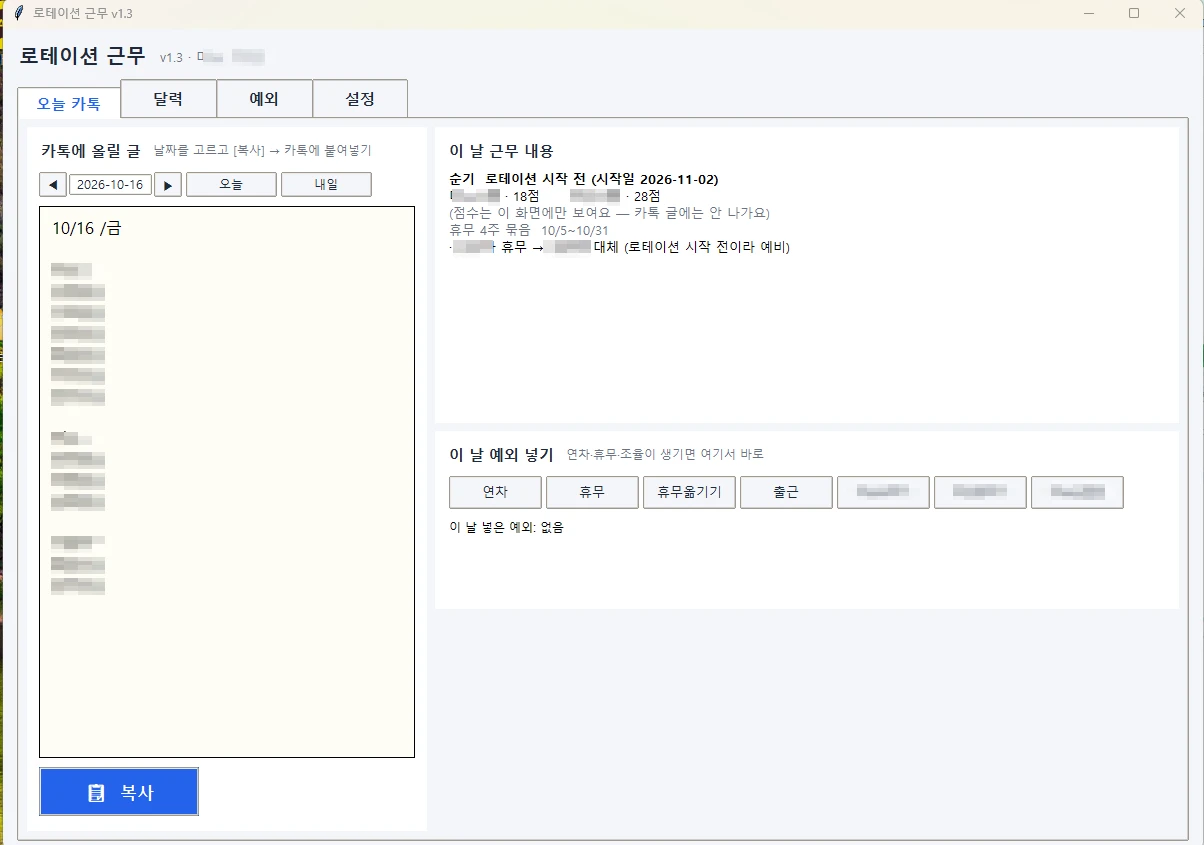Image resolution: width=1204 pixels, height=845 pixels.
Task: Jump to today with 오늘 button
Action: pyautogui.click(x=231, y=185)
